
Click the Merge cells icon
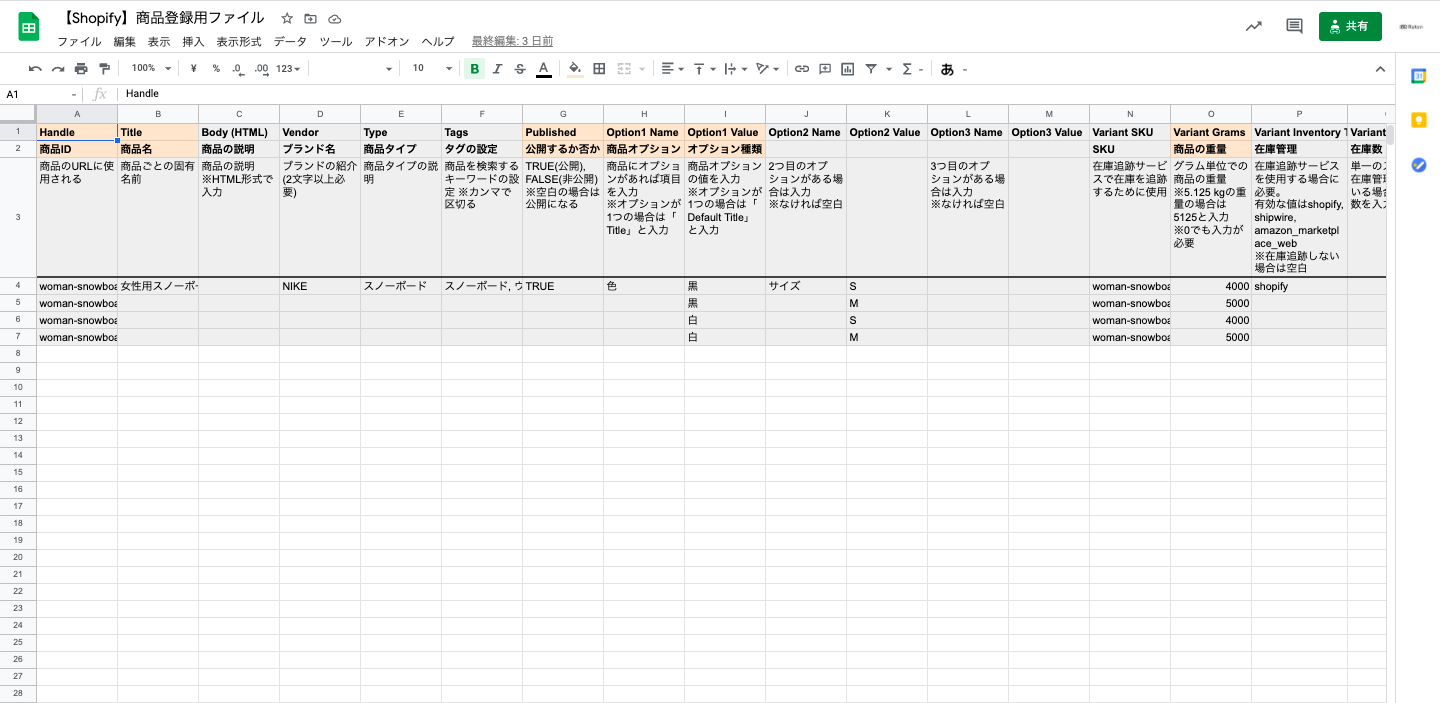623,69
